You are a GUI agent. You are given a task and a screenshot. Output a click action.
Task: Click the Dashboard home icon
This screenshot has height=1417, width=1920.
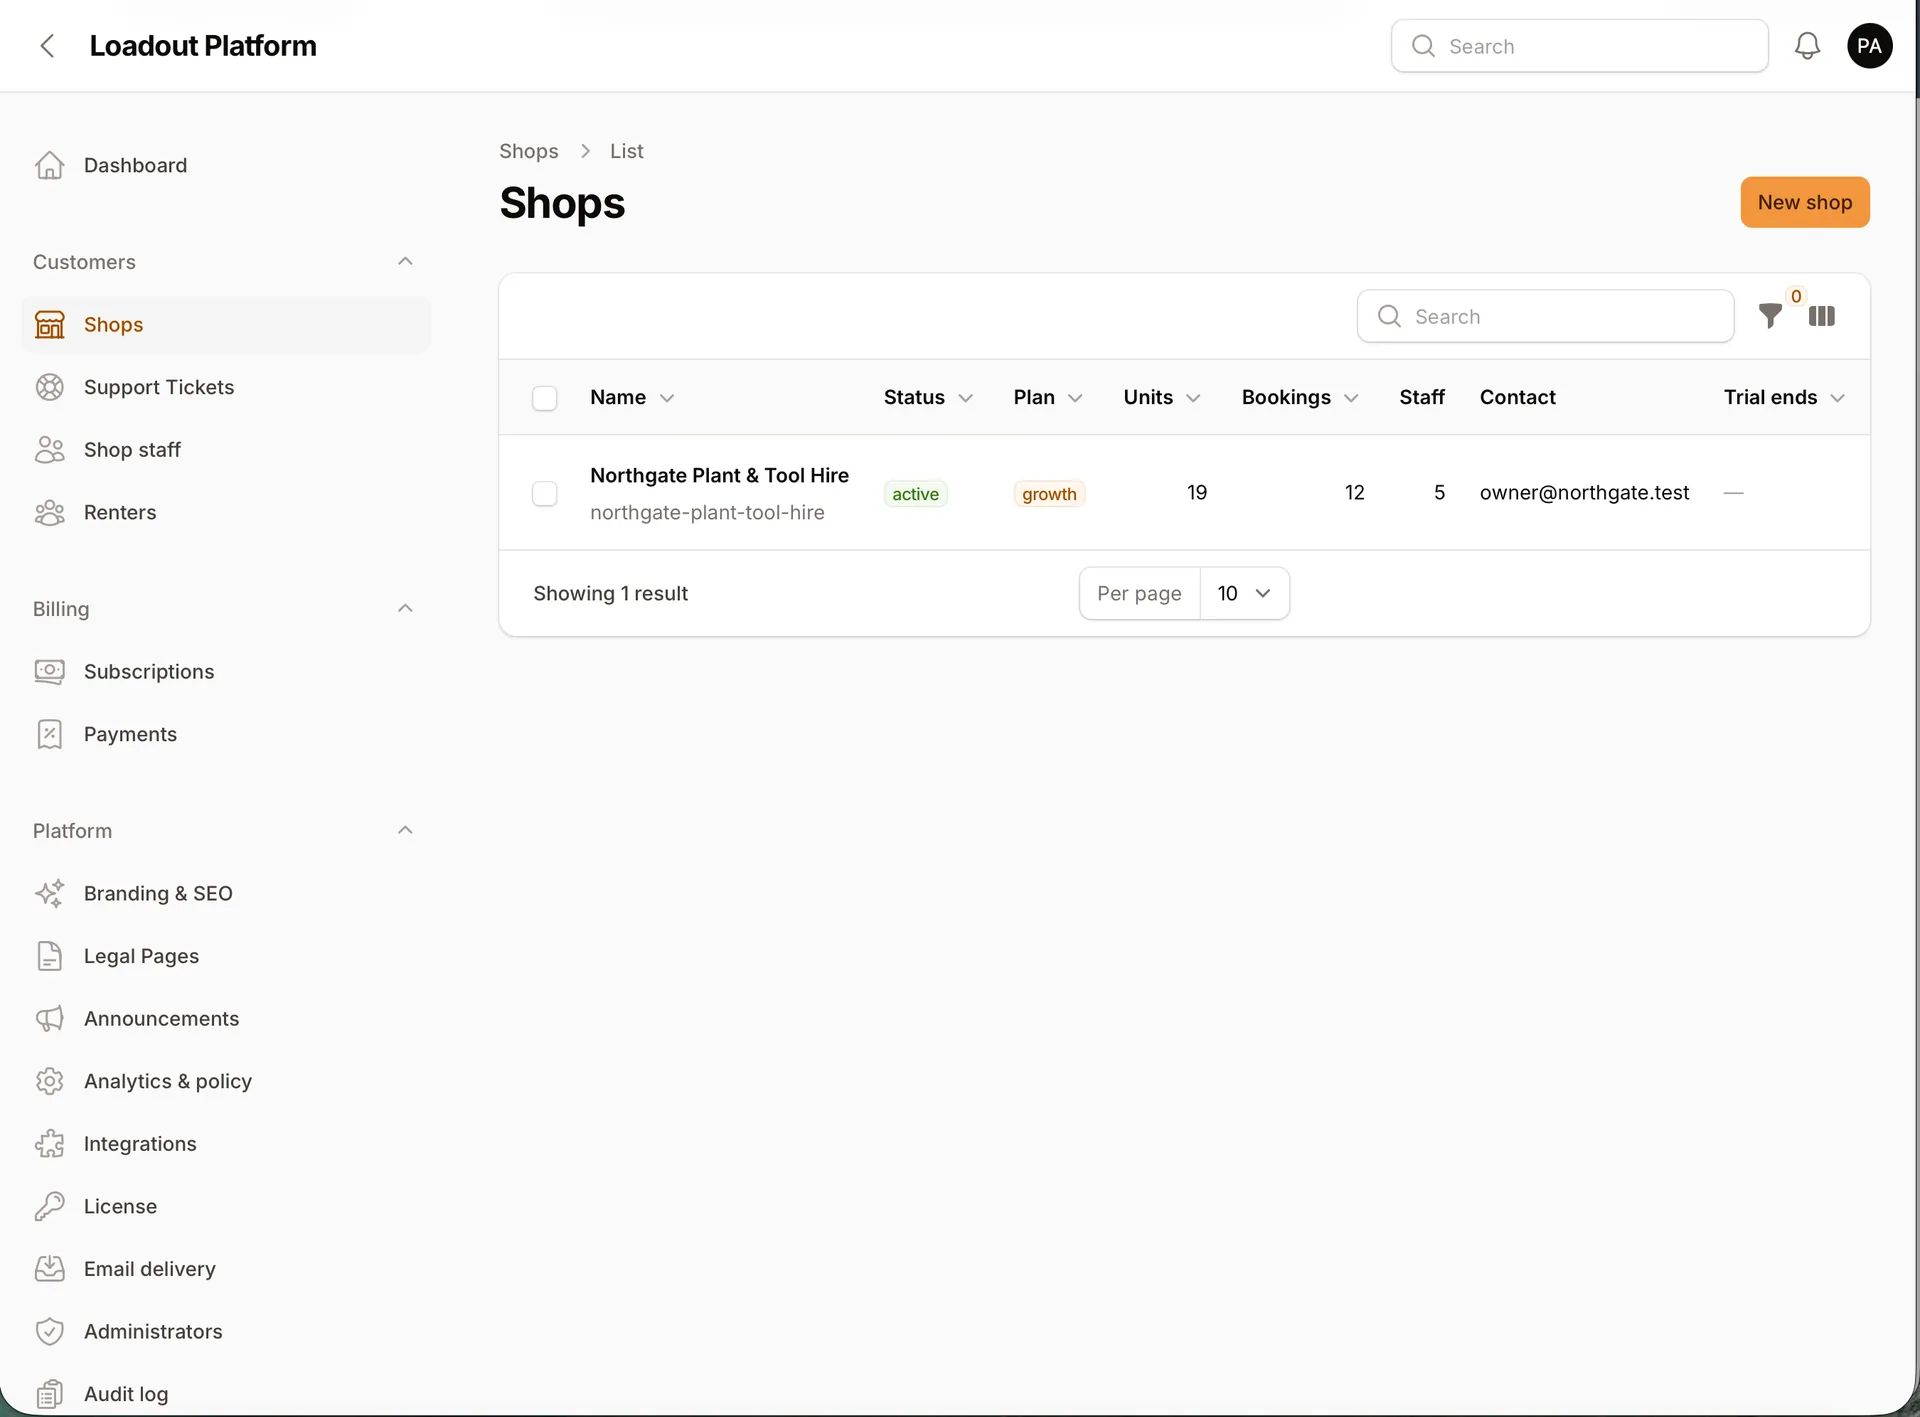coord(50,165)
